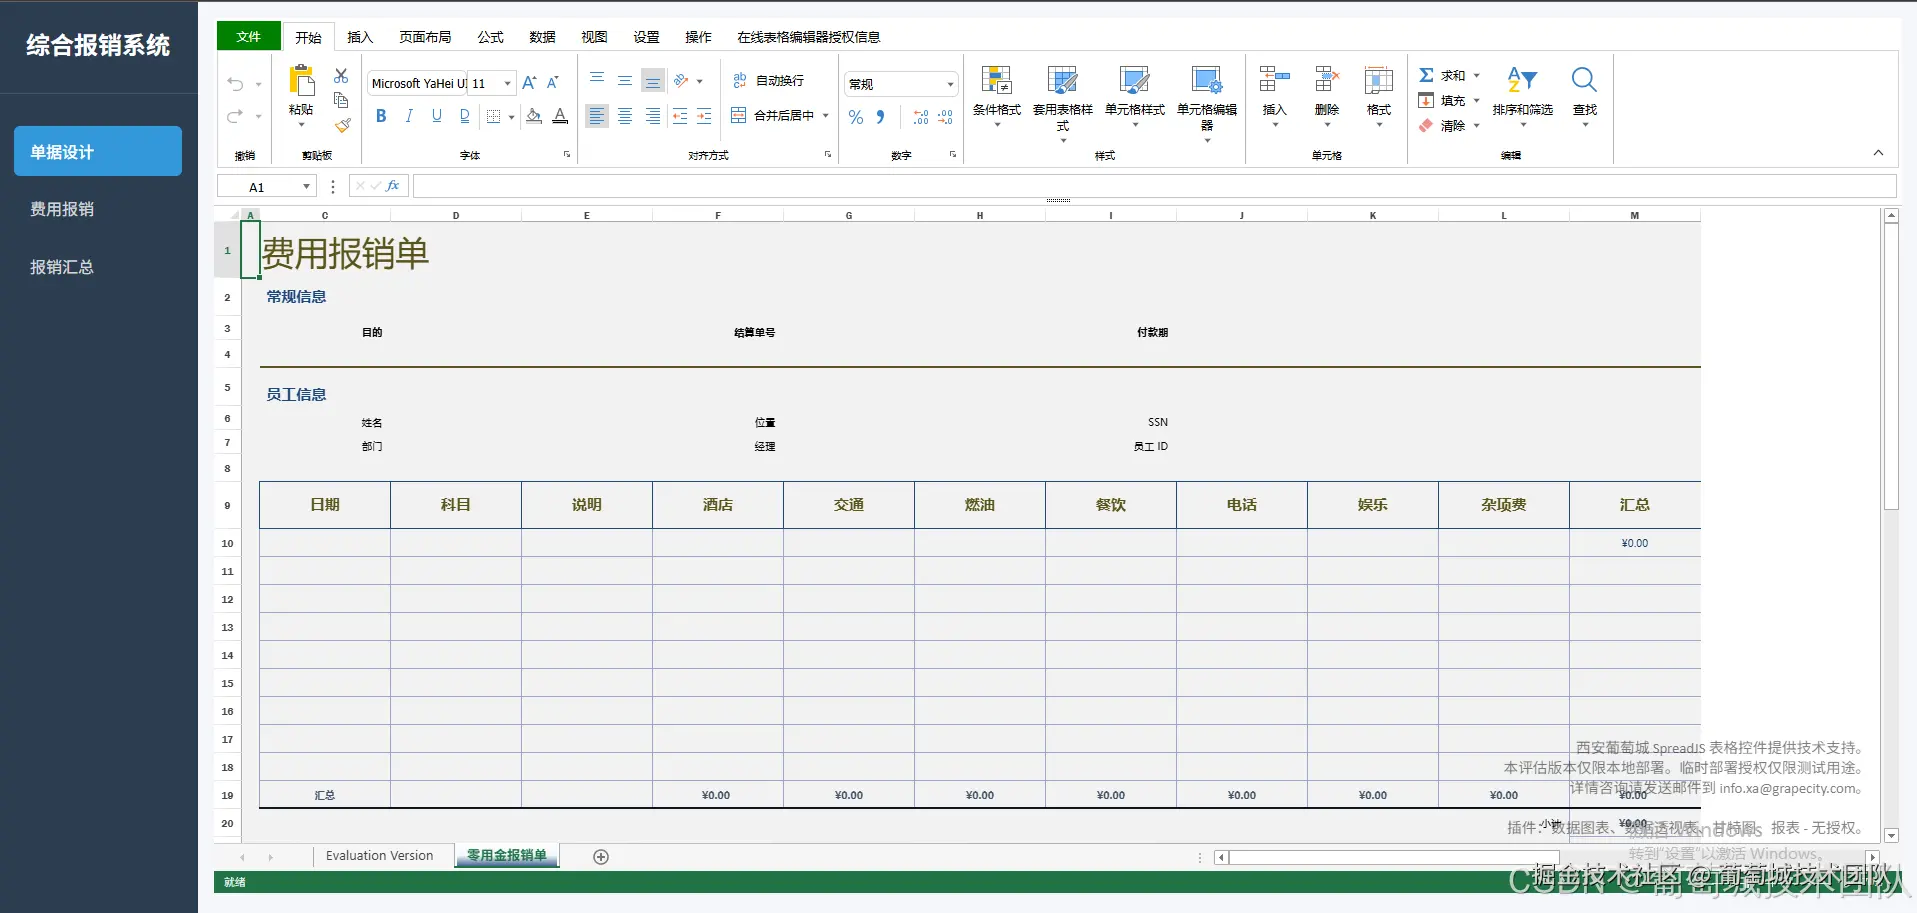Click the insert function fx icon
Image resolution: width=1917 pixels, height=913 pixels.
pos(393,186)
